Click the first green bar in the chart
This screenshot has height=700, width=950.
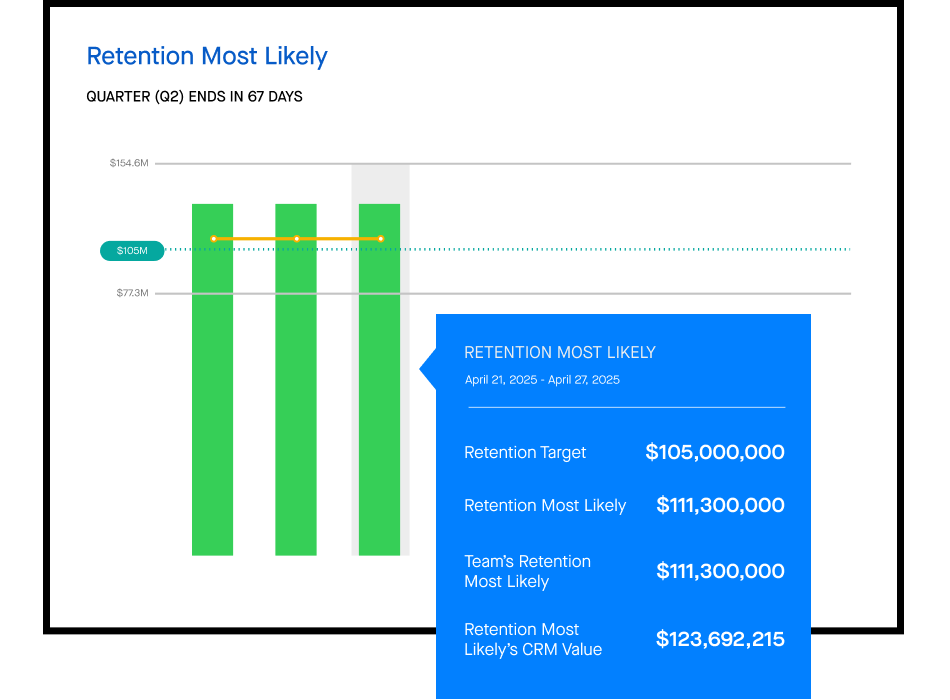tap(212, 400)
